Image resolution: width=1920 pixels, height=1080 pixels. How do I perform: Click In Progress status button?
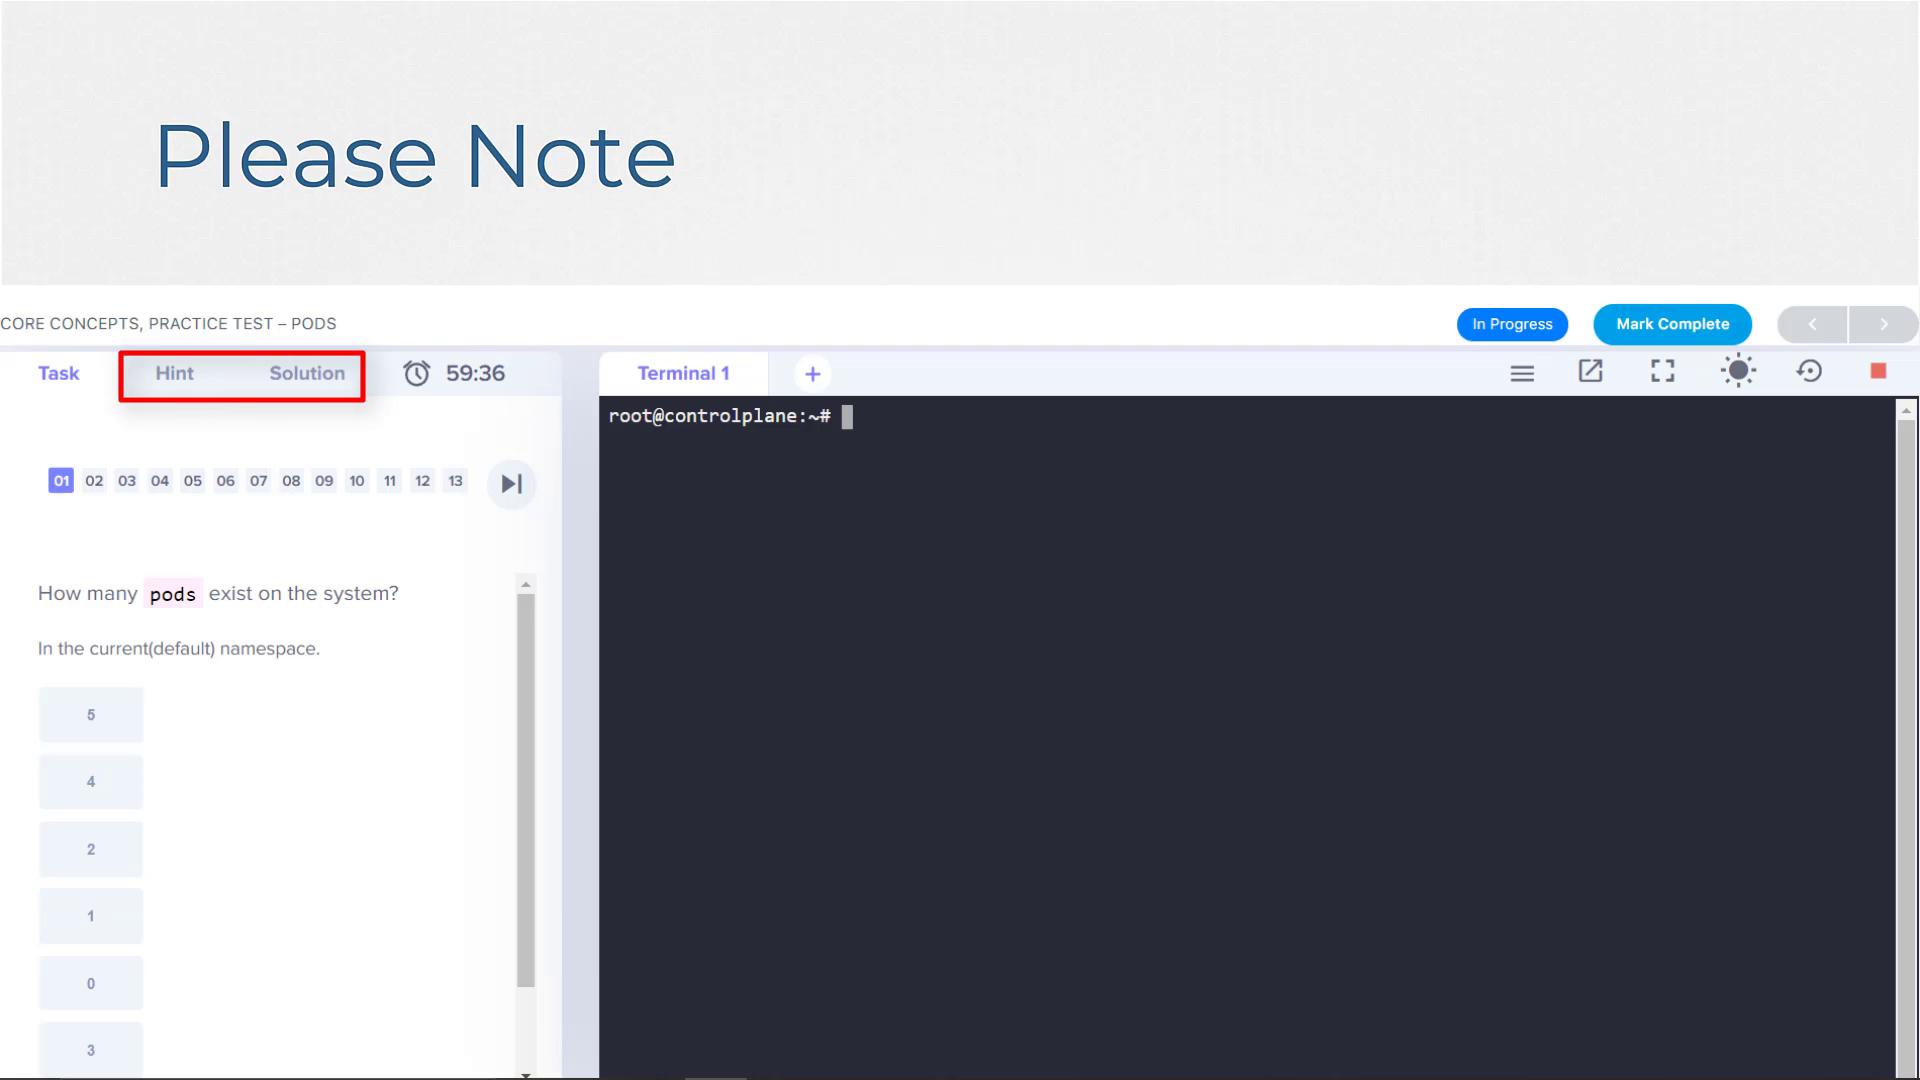pos(1511,323)
